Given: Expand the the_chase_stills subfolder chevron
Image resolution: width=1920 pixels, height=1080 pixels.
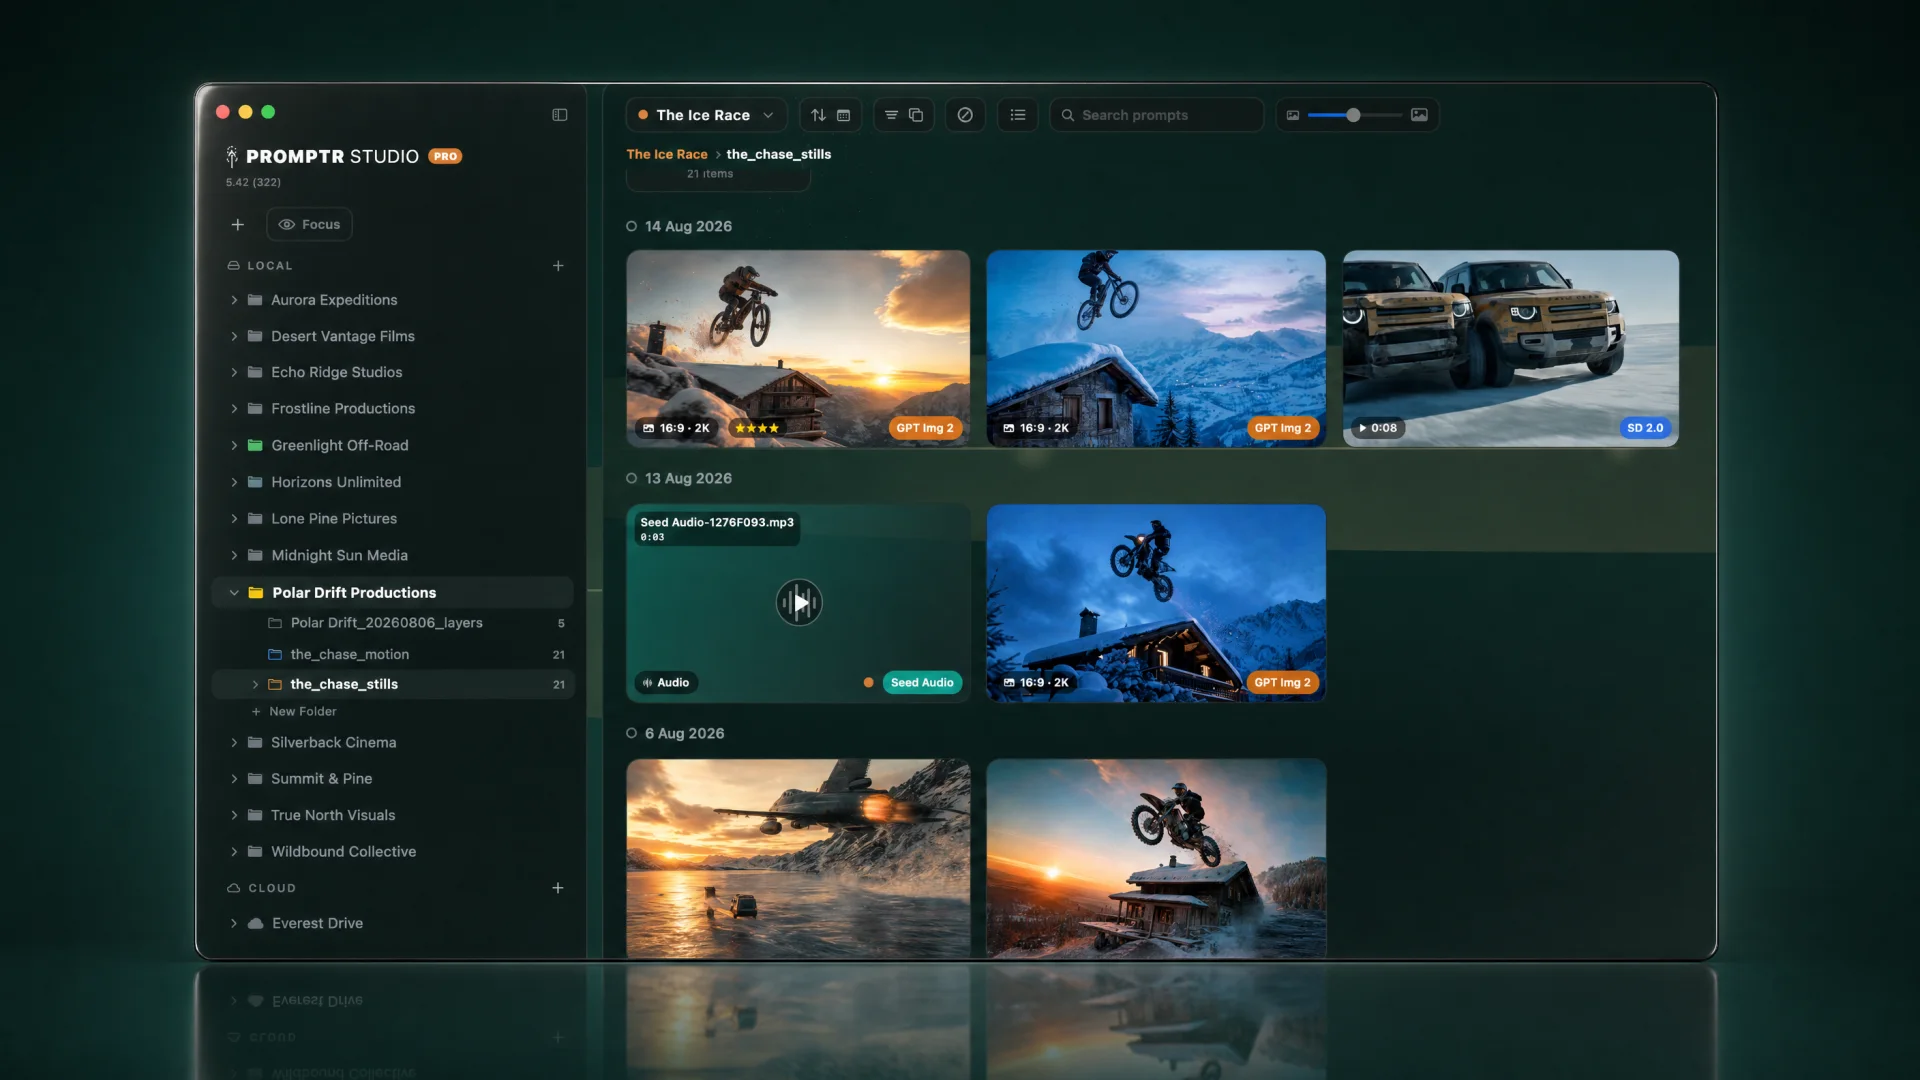Looking at the screenshot, I should (255, 685).
